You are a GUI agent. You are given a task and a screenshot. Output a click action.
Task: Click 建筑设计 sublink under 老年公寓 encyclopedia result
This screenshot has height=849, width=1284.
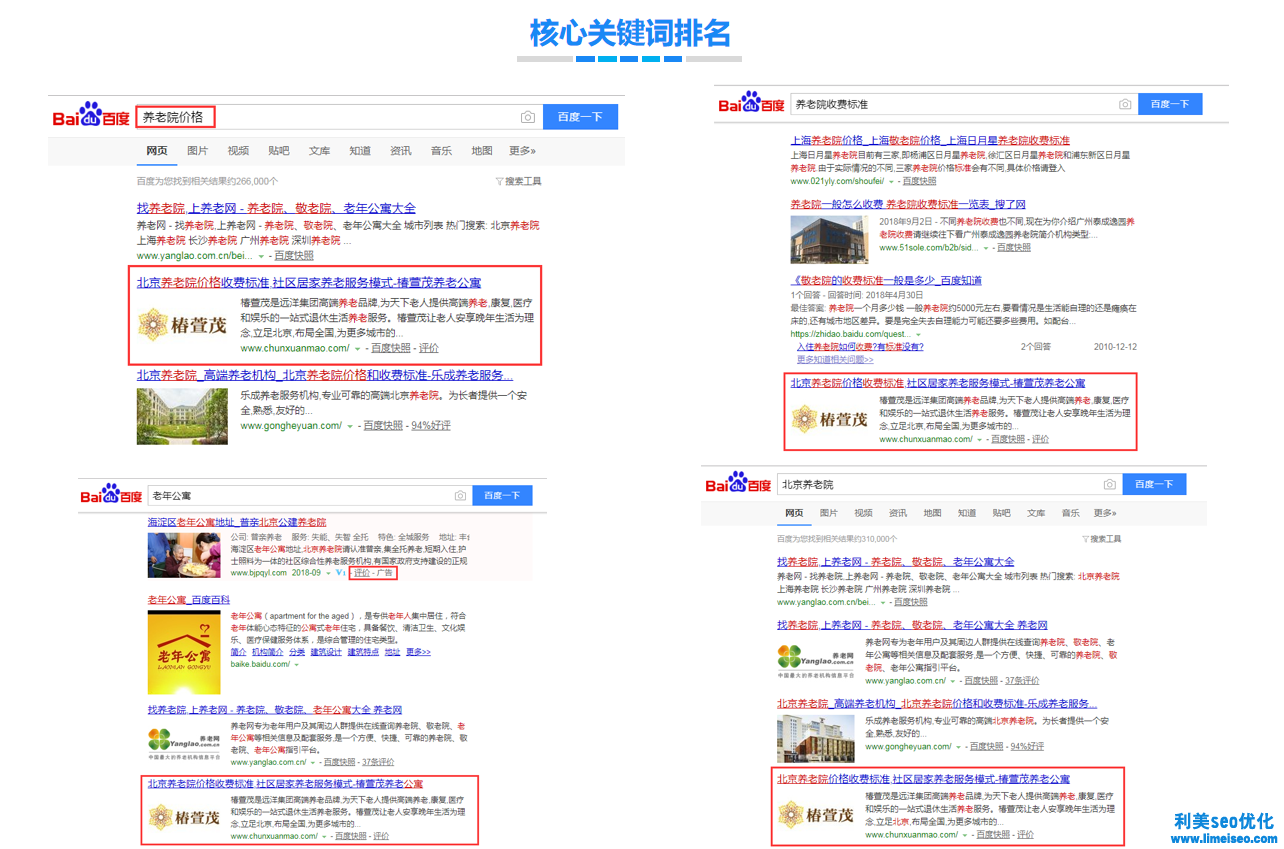click(x=326, y=652)
